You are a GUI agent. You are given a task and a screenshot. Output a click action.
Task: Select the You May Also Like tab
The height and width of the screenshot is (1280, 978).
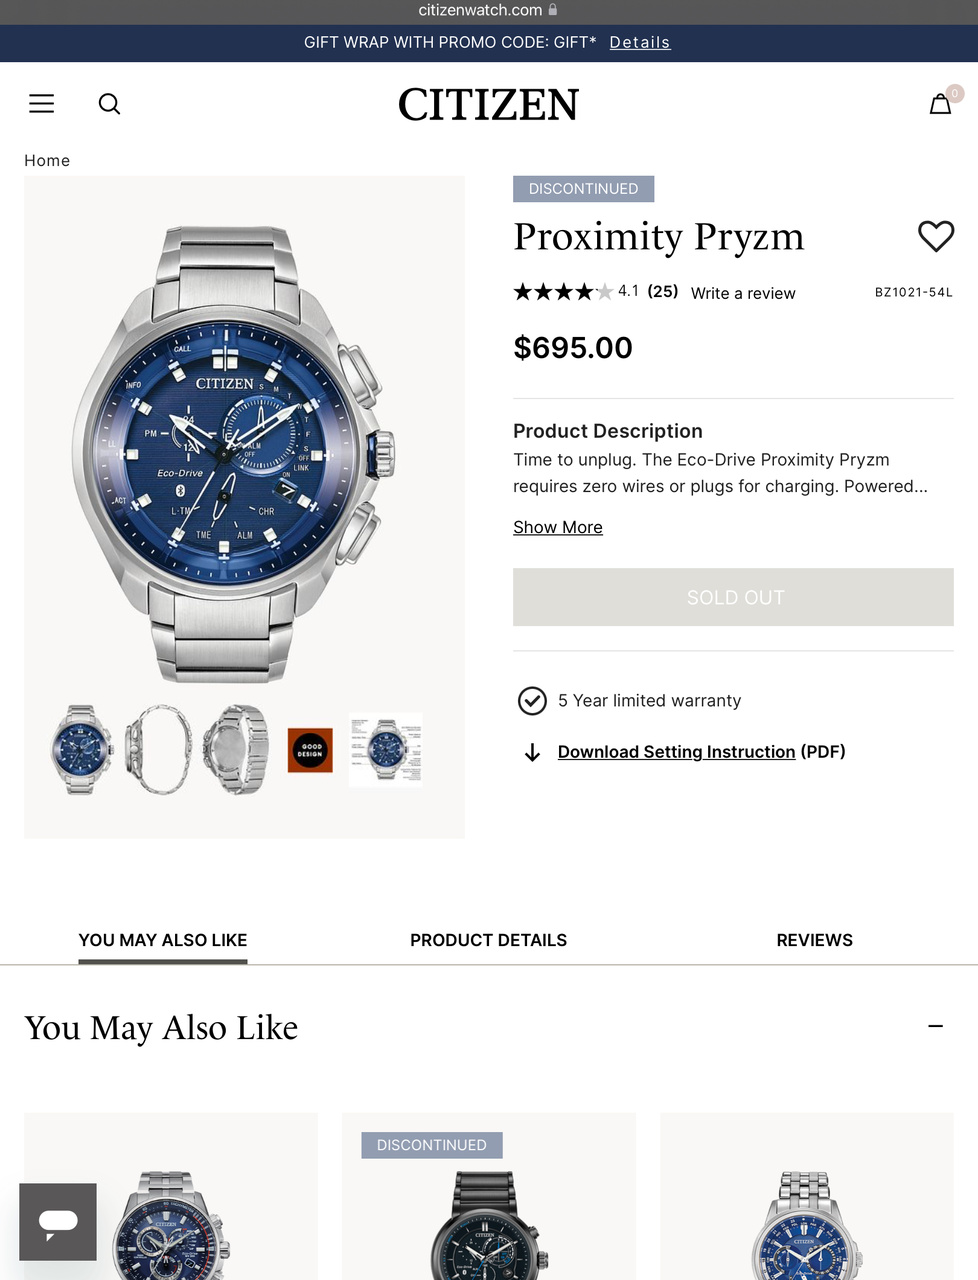coord(163,940)
